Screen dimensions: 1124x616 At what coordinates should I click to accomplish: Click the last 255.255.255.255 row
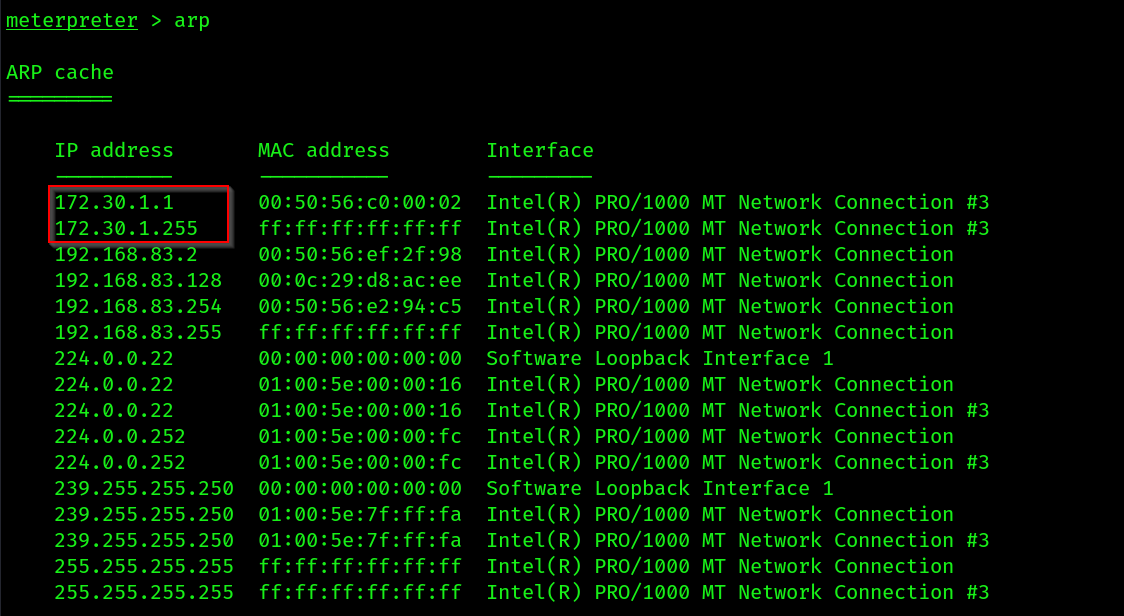click(522, 592)
